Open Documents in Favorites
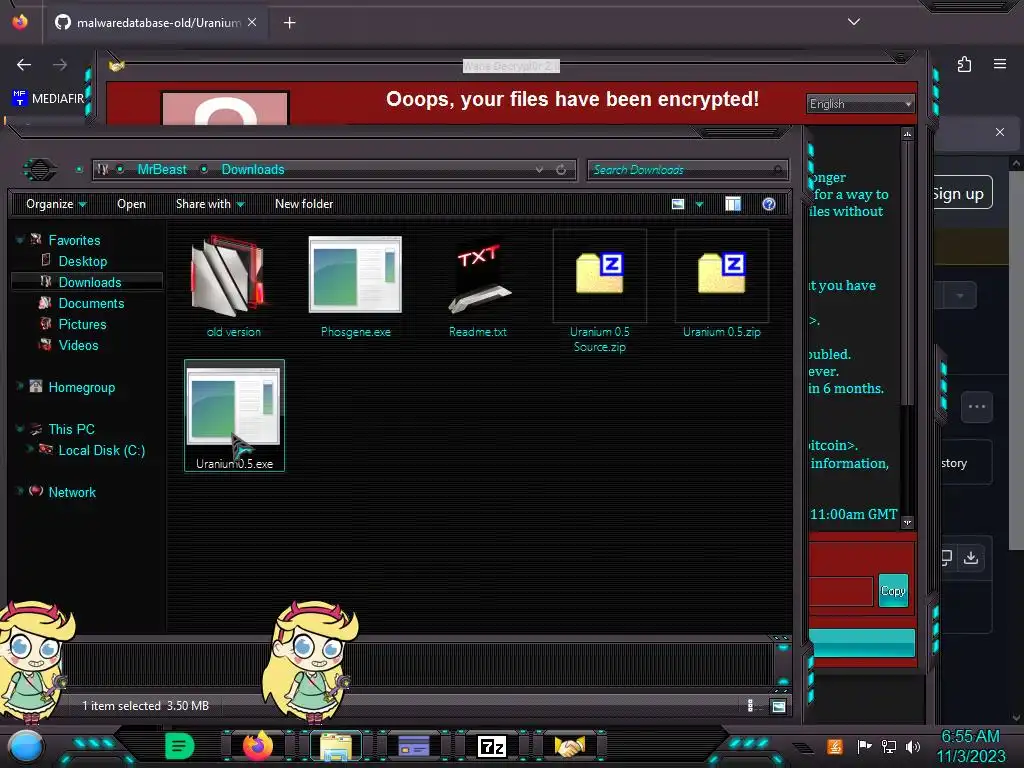 (91, 303)
